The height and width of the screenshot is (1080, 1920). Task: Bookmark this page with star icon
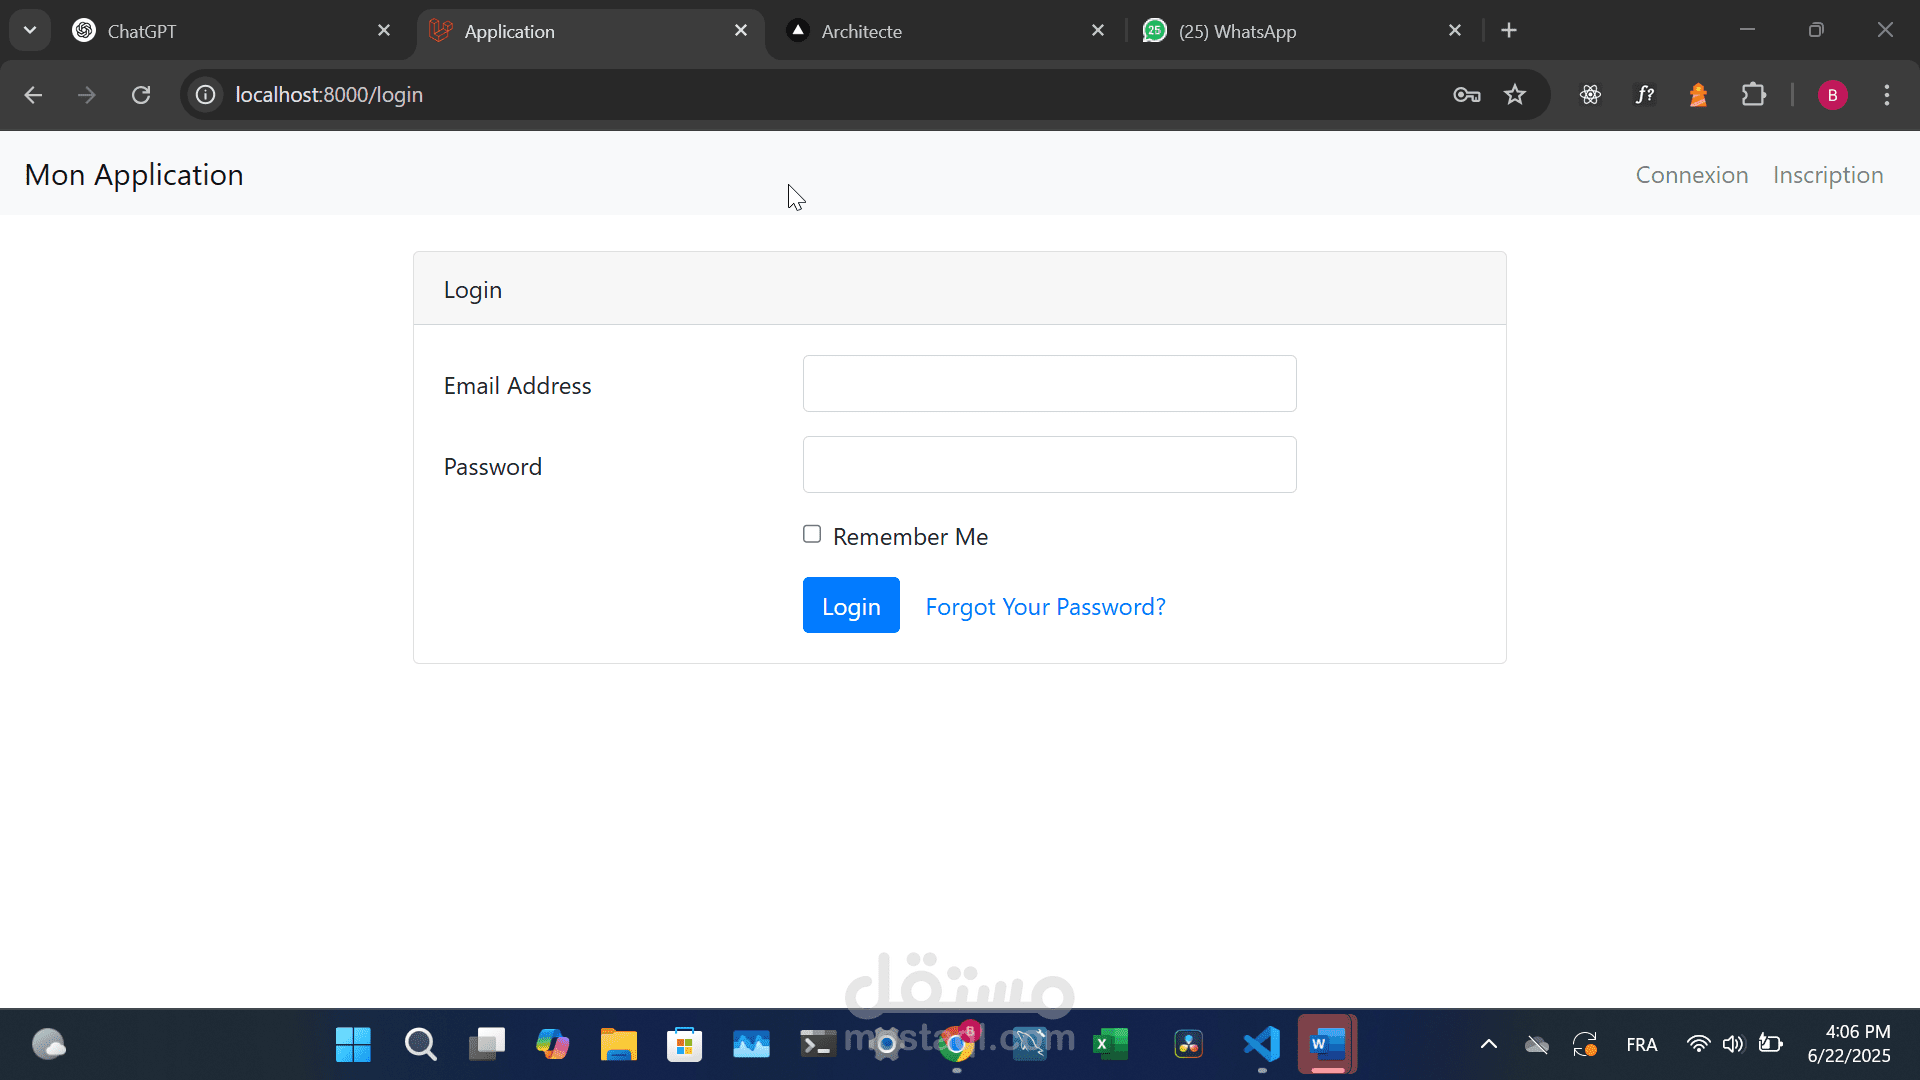click(1515, 95)
